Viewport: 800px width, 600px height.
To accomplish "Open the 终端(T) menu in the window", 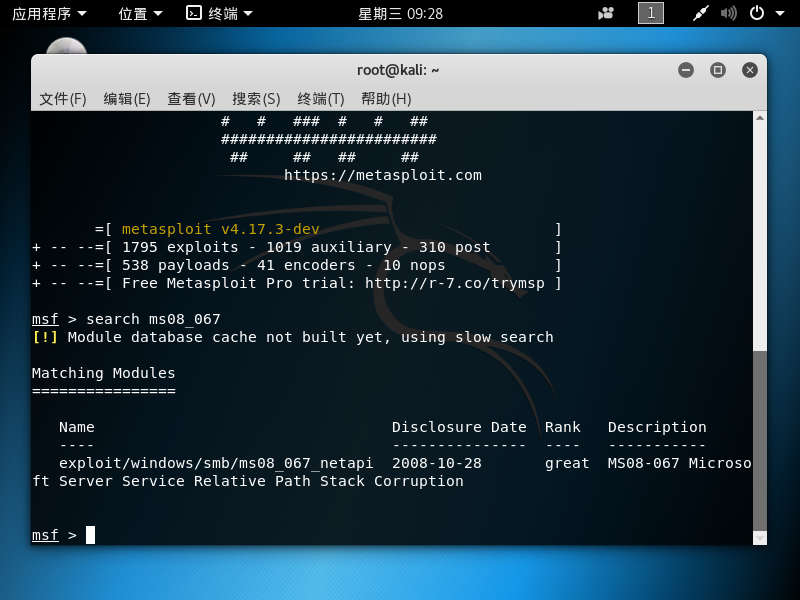I will click(321, 98).
